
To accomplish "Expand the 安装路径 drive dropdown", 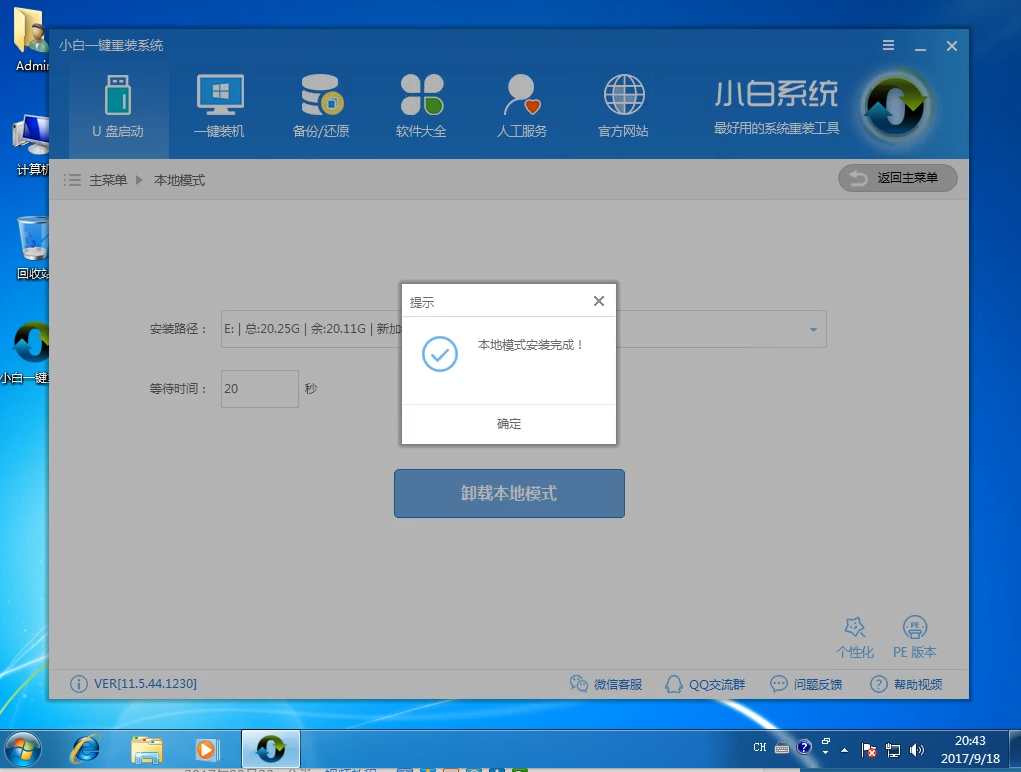I will (813, 329).
